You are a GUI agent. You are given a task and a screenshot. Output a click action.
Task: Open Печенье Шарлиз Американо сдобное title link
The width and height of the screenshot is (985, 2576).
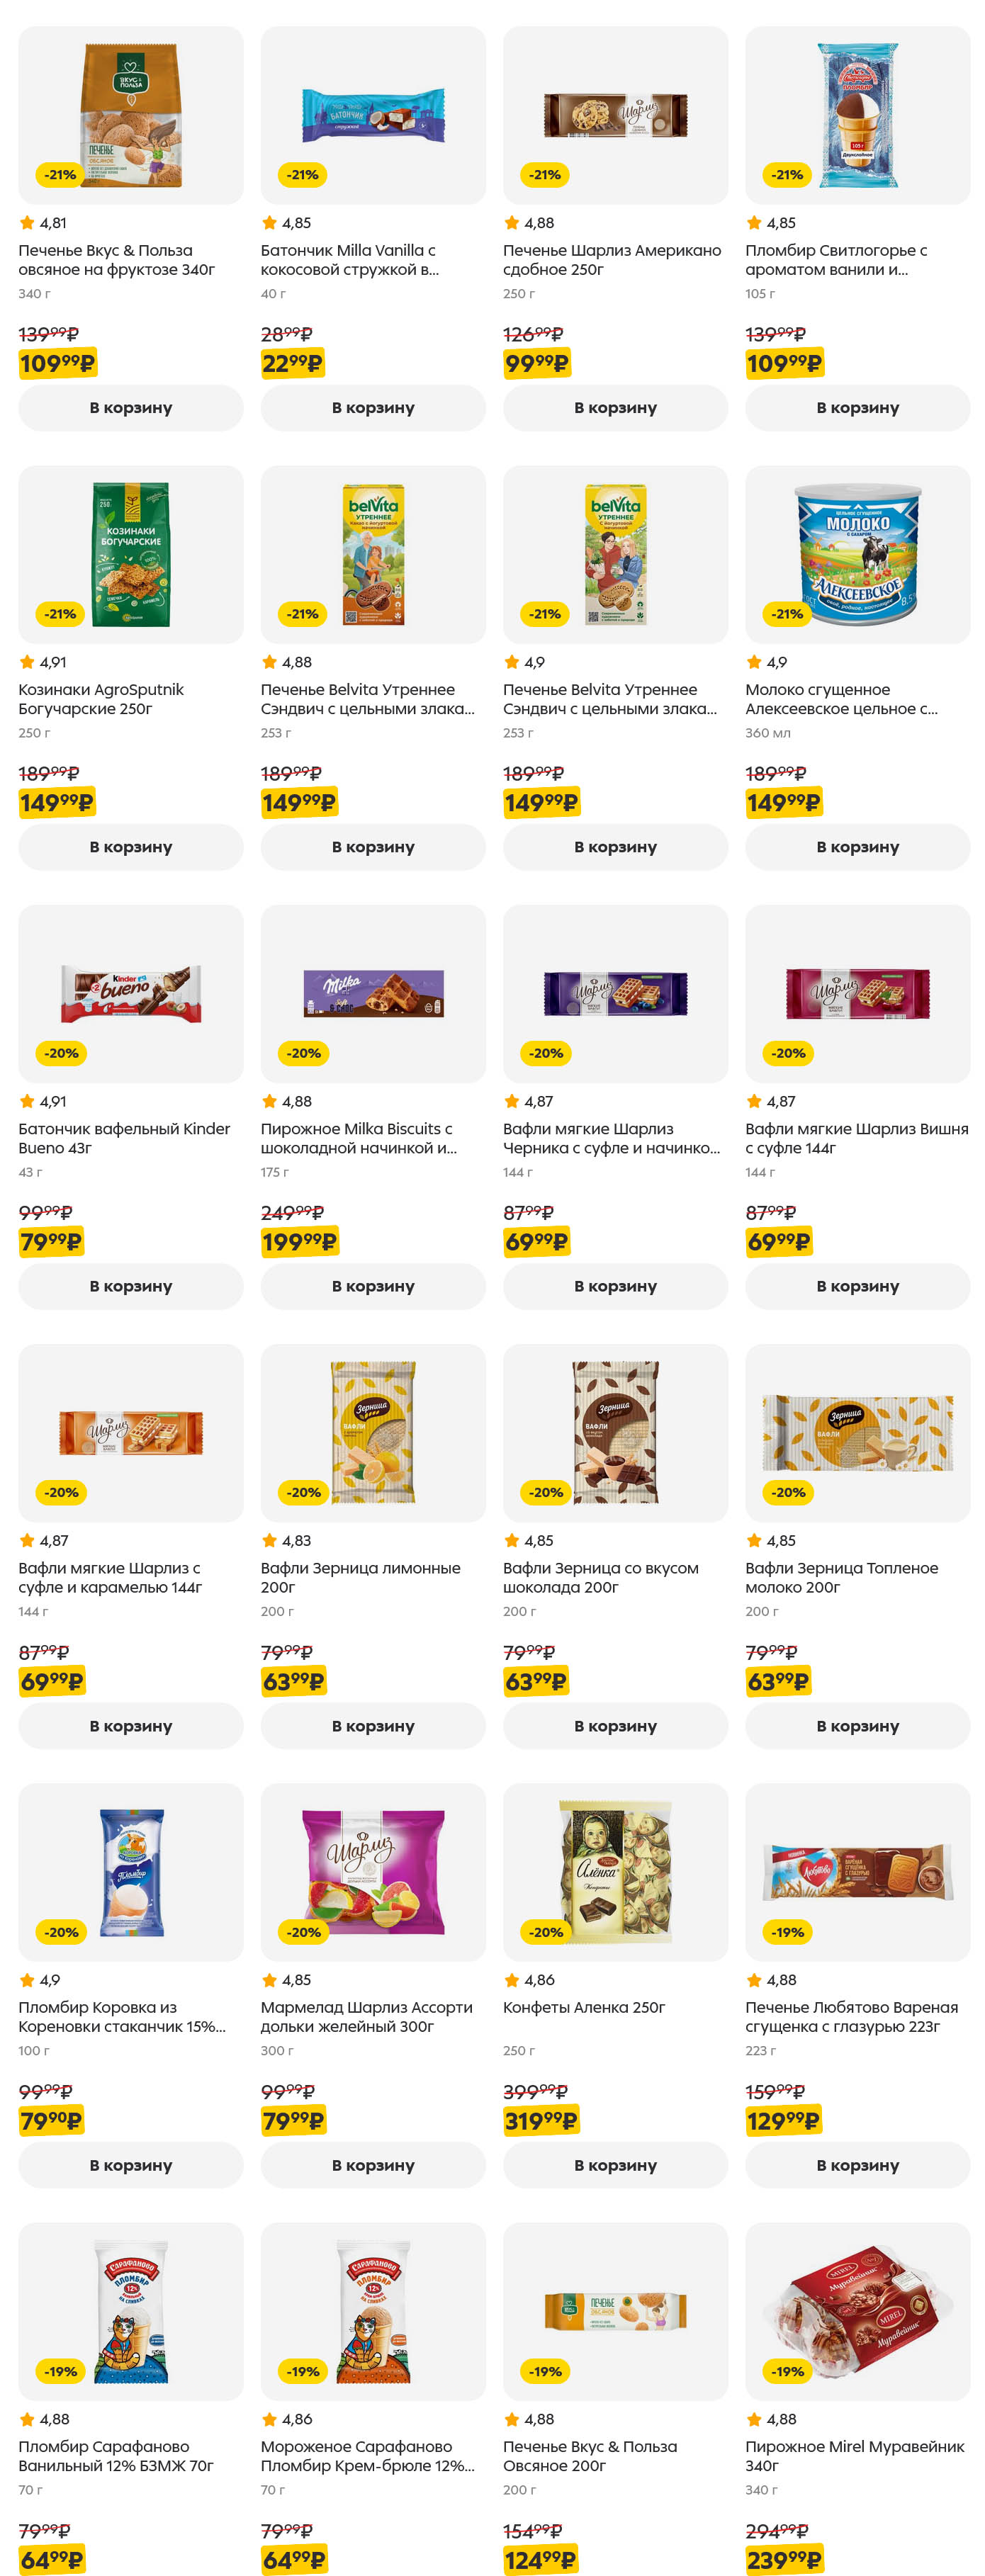pyautogui.click(x=611, y=260)
